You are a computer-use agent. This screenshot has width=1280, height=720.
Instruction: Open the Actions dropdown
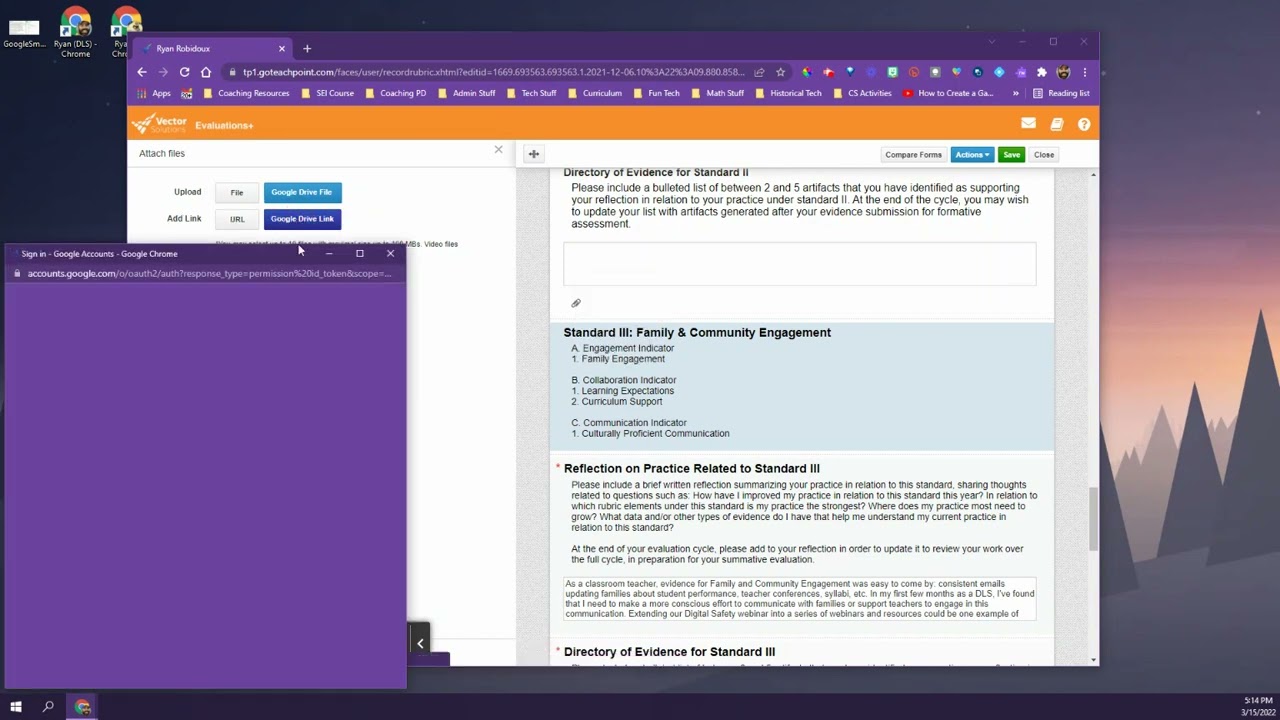[972, 155]
